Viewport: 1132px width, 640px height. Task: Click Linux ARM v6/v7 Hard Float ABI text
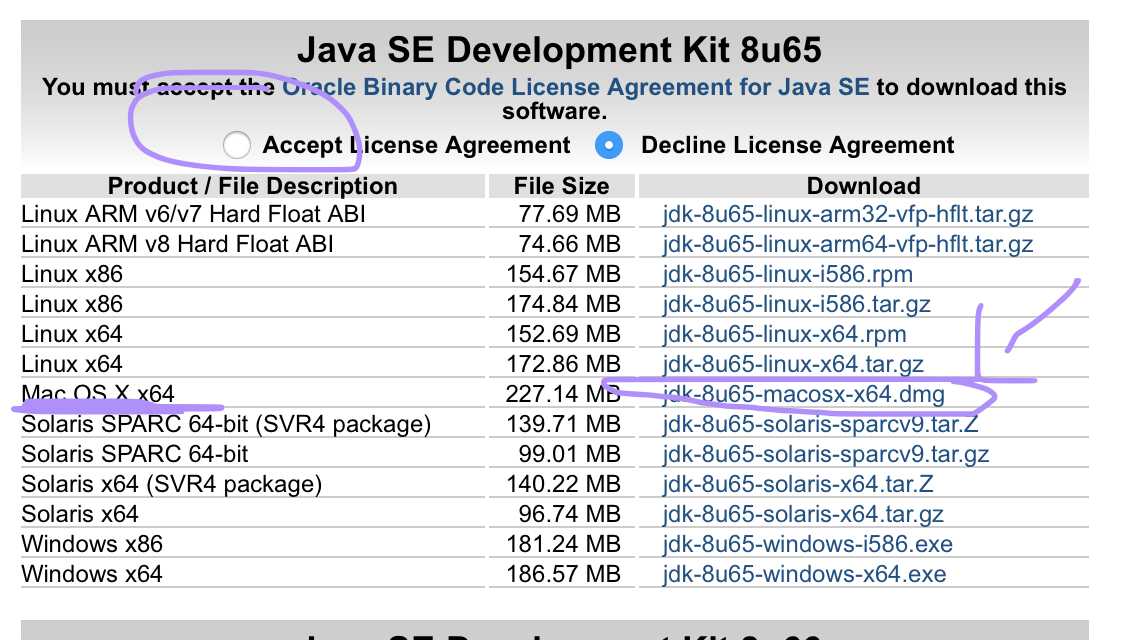tap(193, 214)
